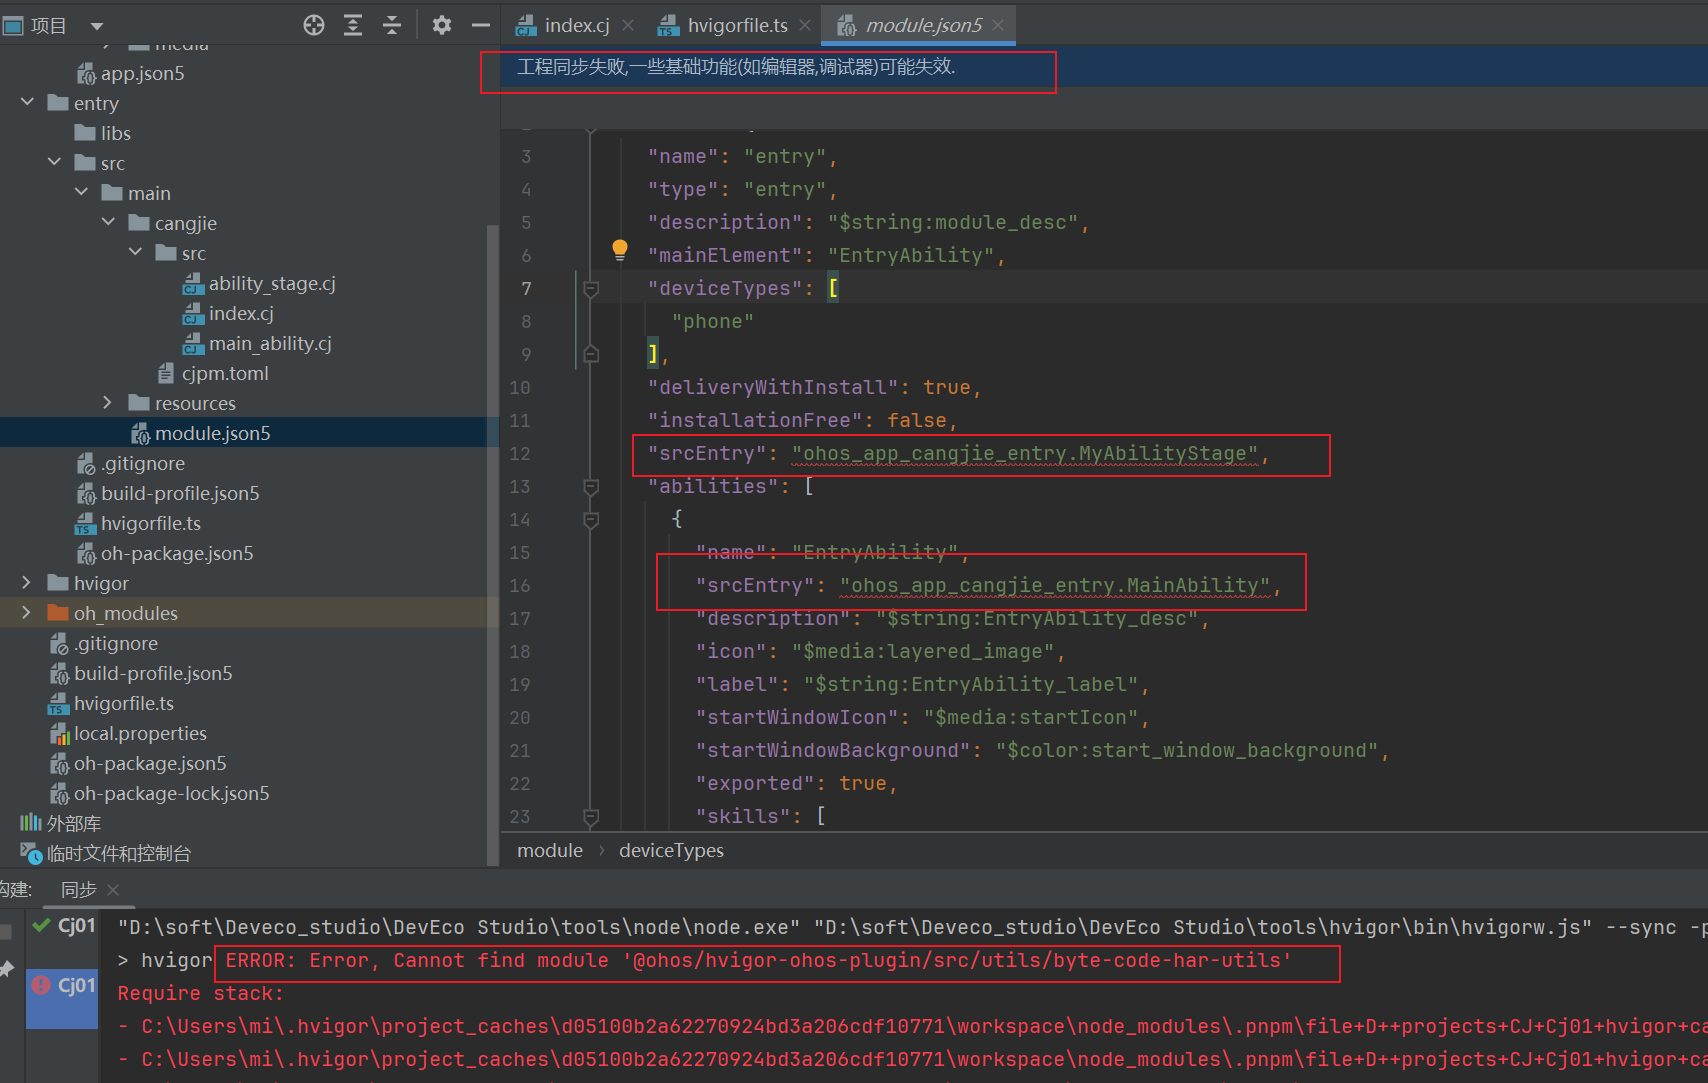Select the 同步 sync tab in build panel
This screenshot has width=1708, height=1083.
(79, 889)
